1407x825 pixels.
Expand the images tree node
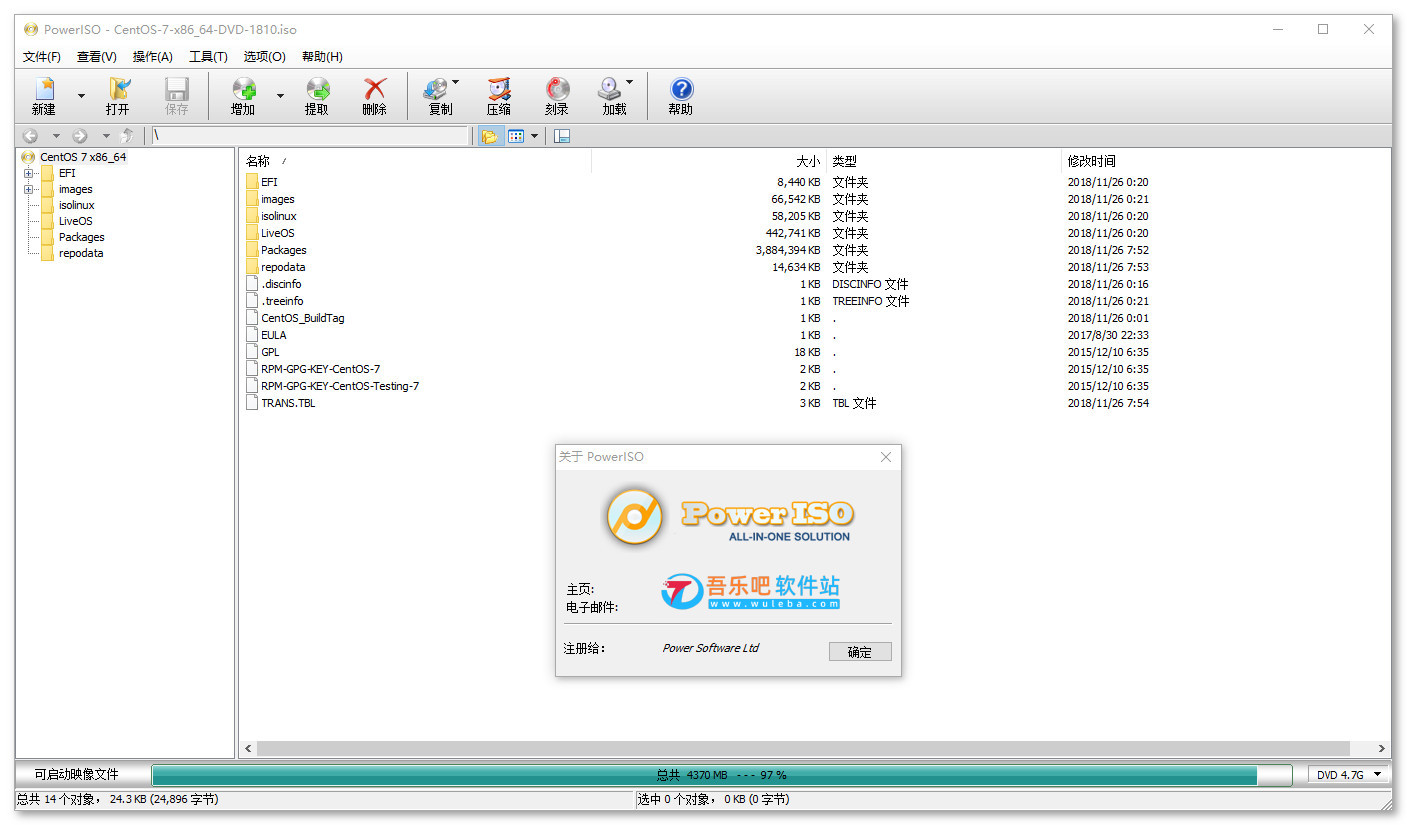tap(28, 189)
